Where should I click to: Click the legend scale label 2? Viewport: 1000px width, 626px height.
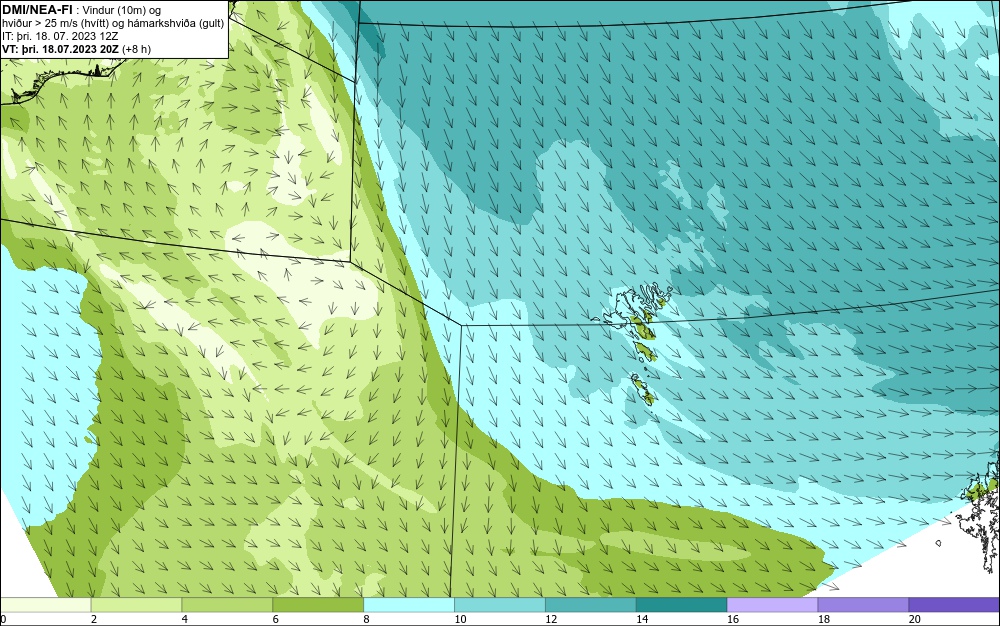94,619
